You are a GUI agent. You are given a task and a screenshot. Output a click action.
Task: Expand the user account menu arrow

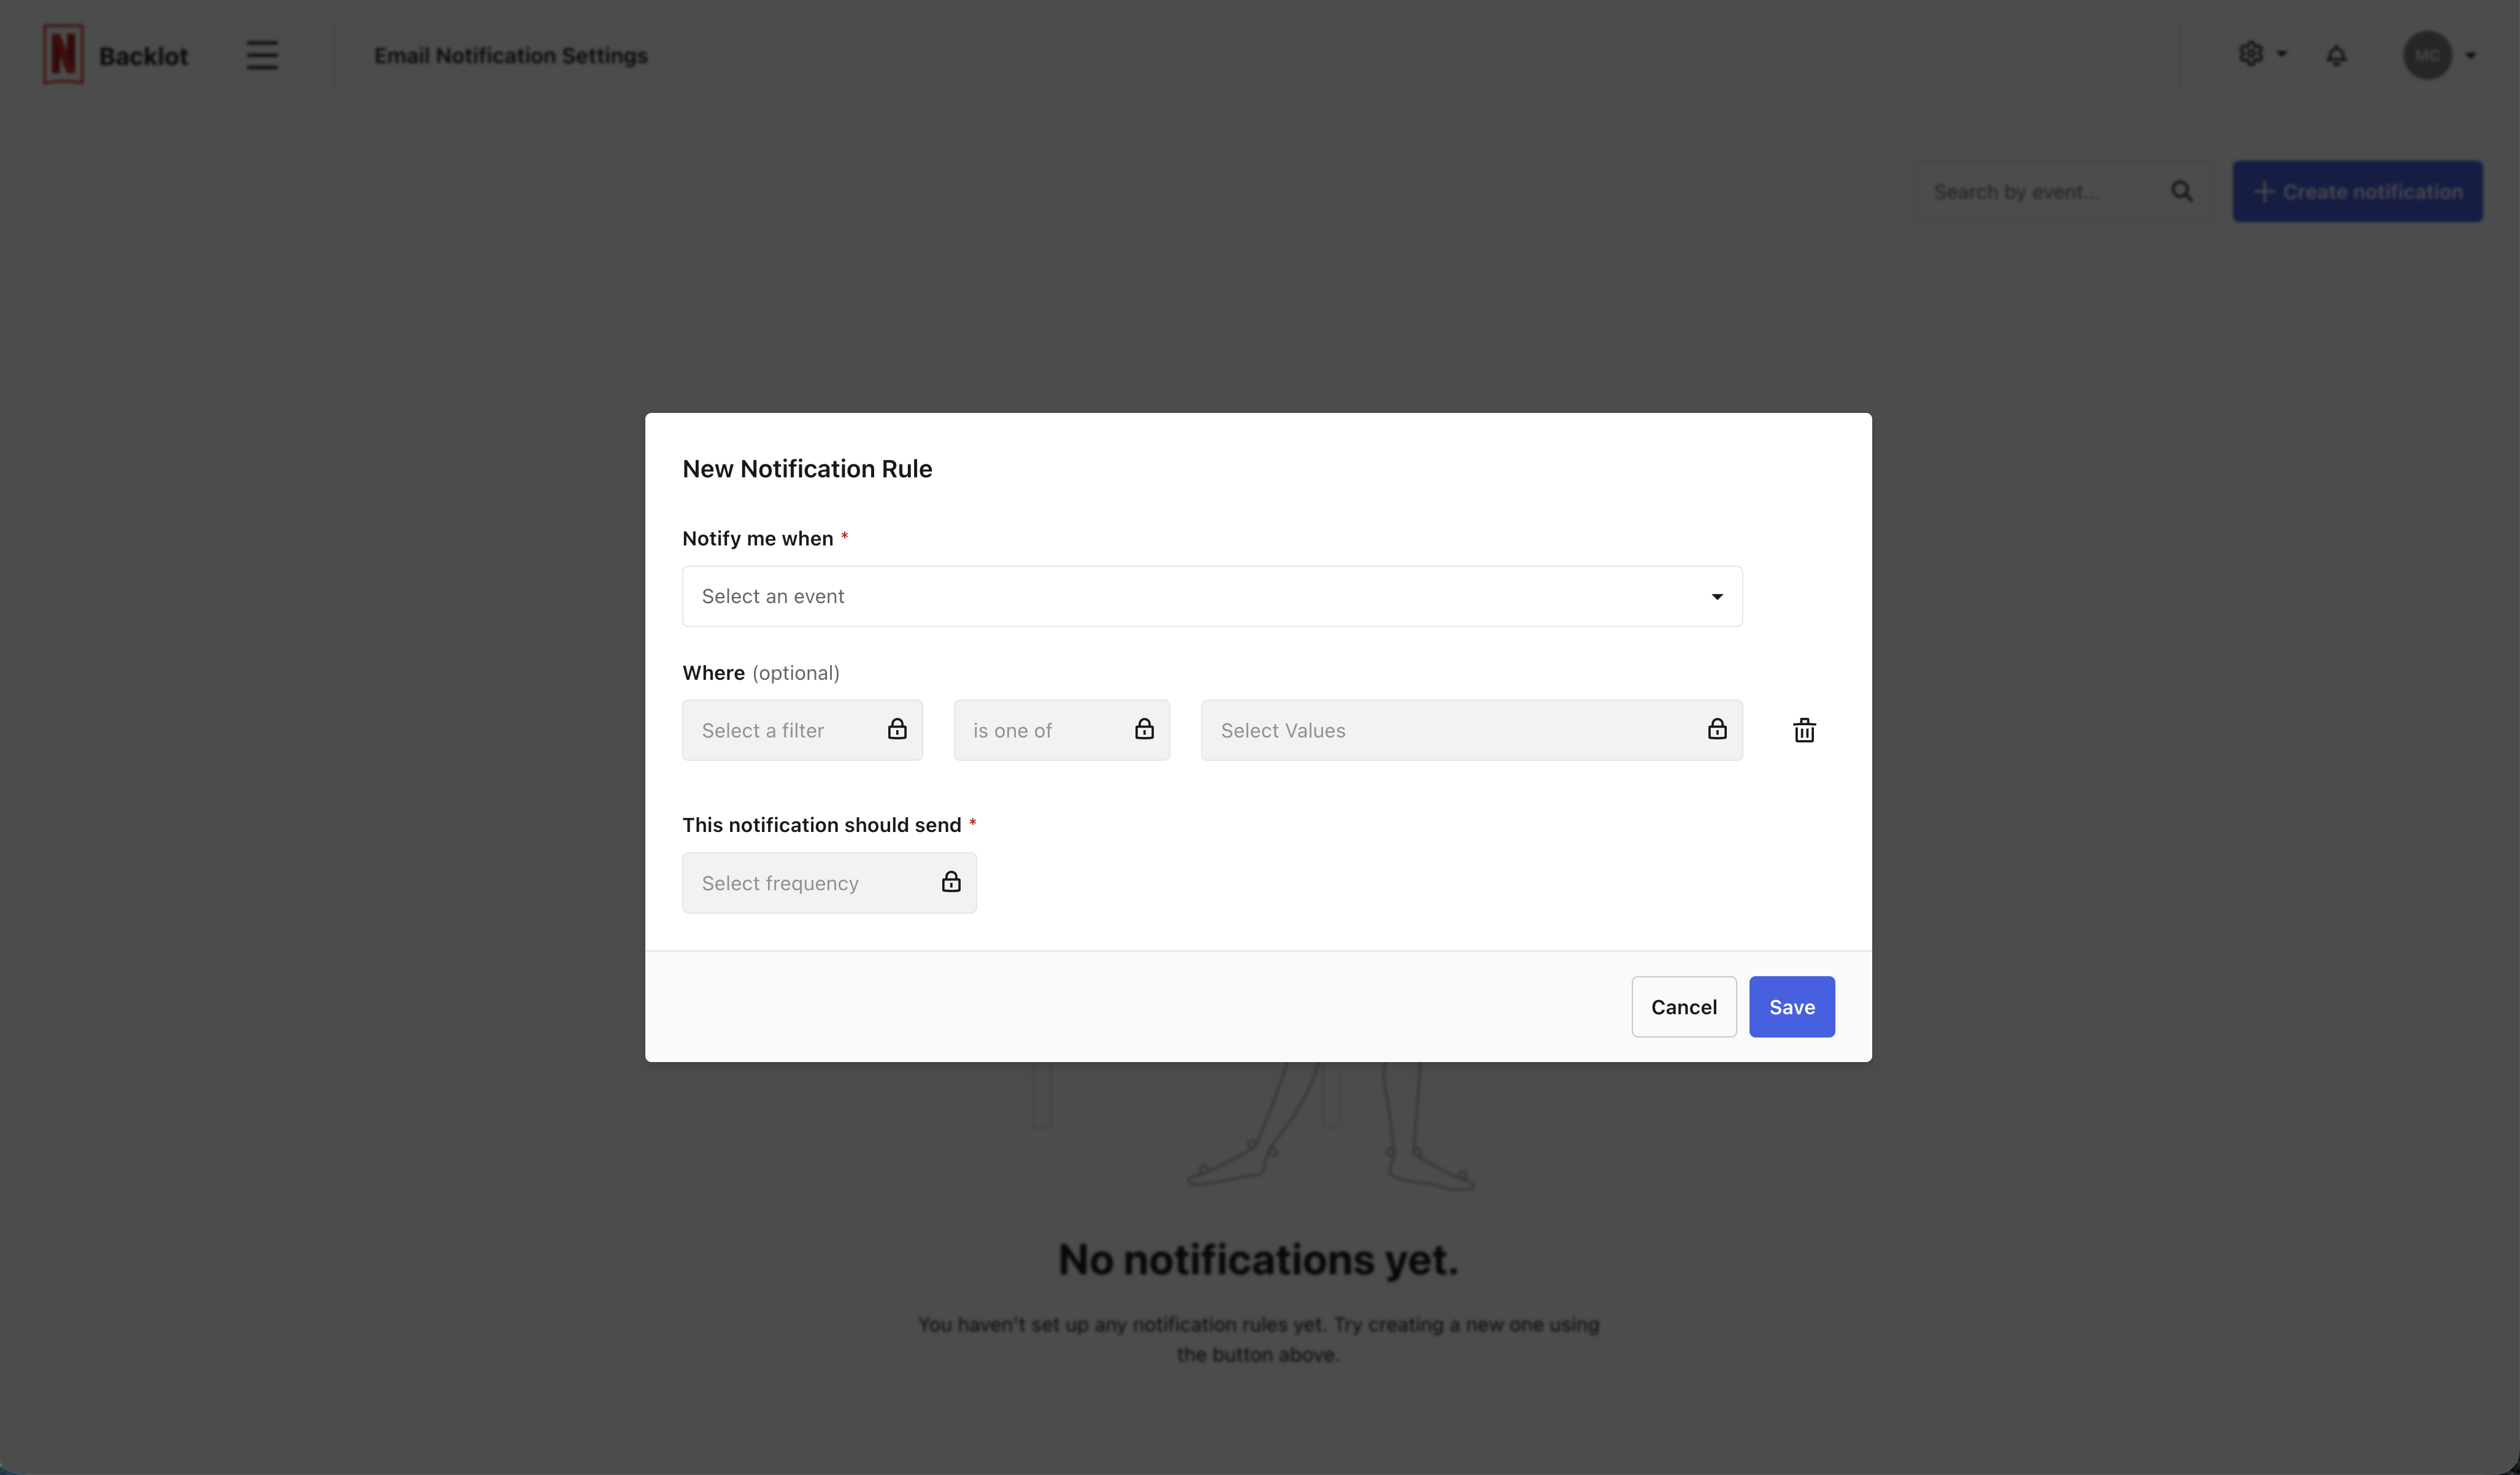click(x=2471, y=56)
